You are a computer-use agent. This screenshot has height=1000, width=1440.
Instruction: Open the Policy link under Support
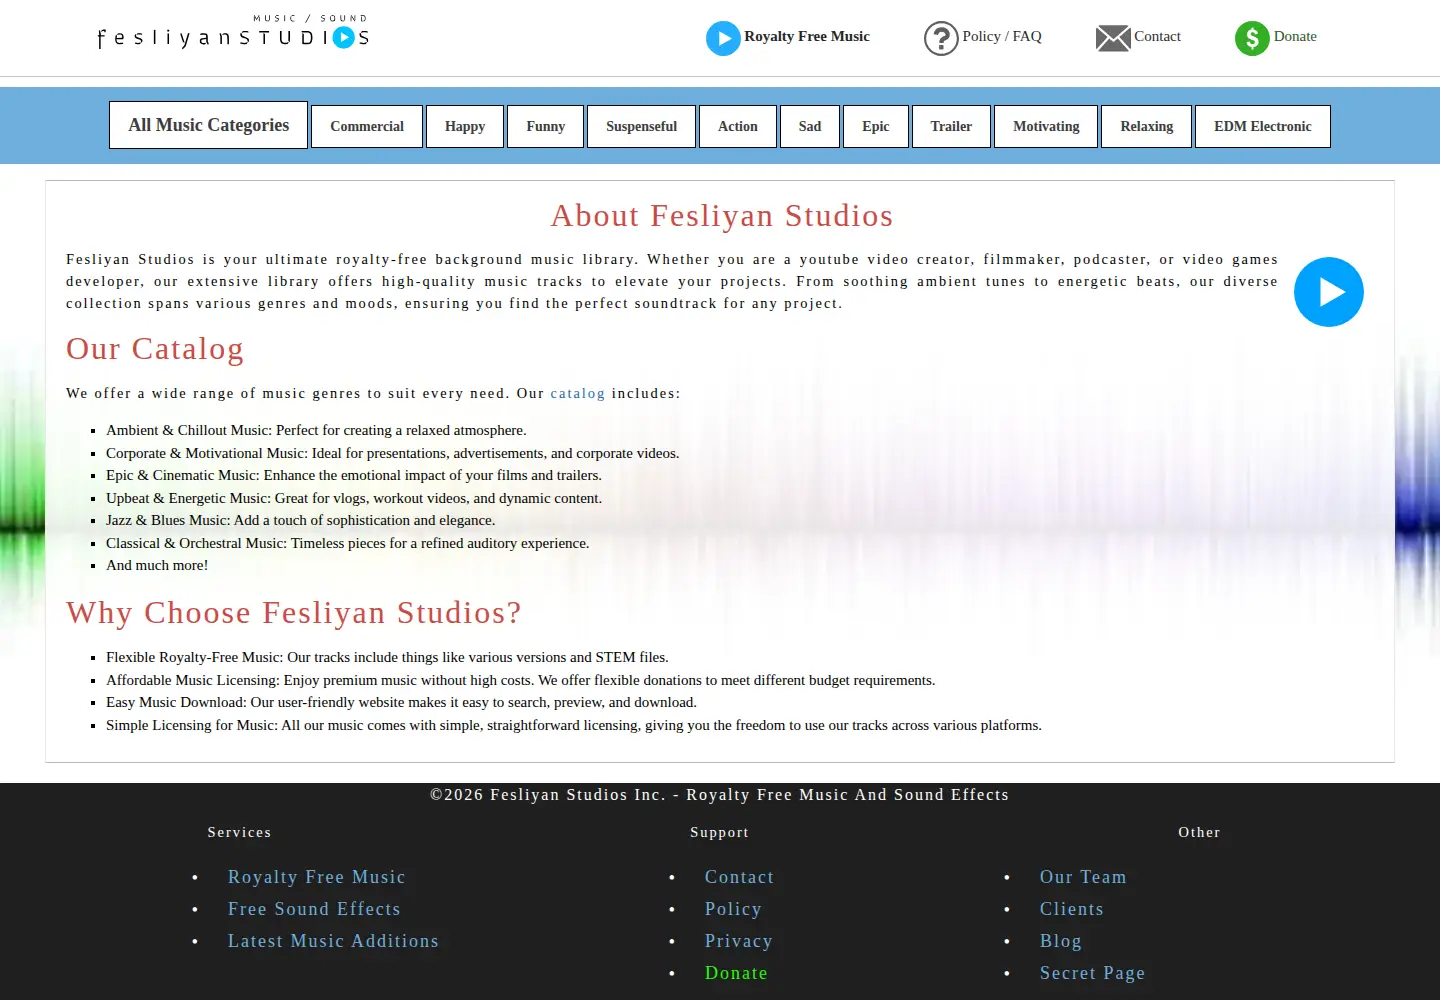point(733,909)
